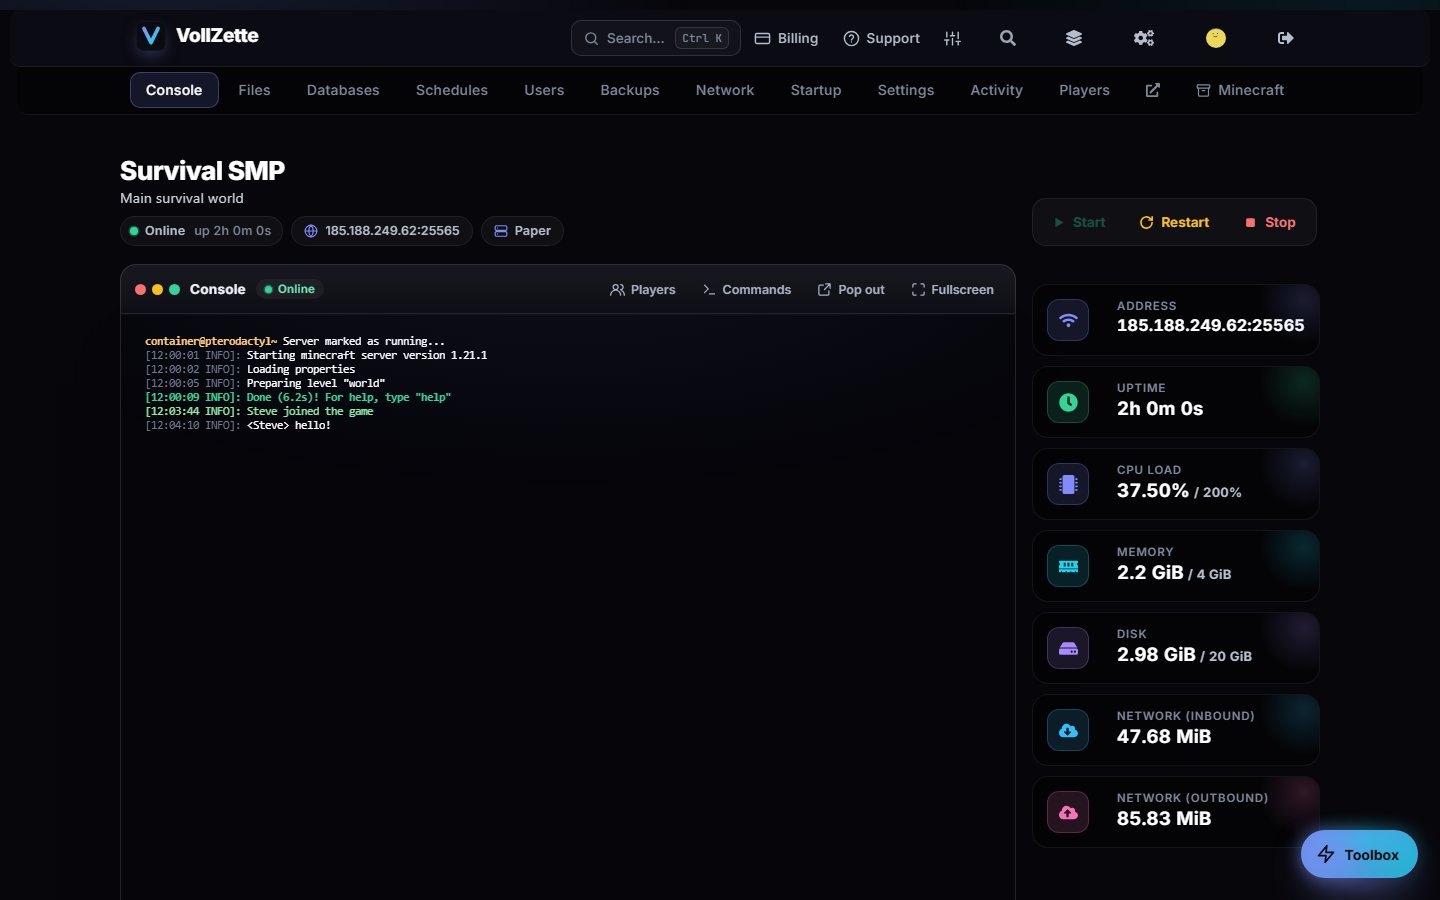Open the sliders filter icon in header
The height and width of the screenshot is (900, 1440).
coord(952,38)
